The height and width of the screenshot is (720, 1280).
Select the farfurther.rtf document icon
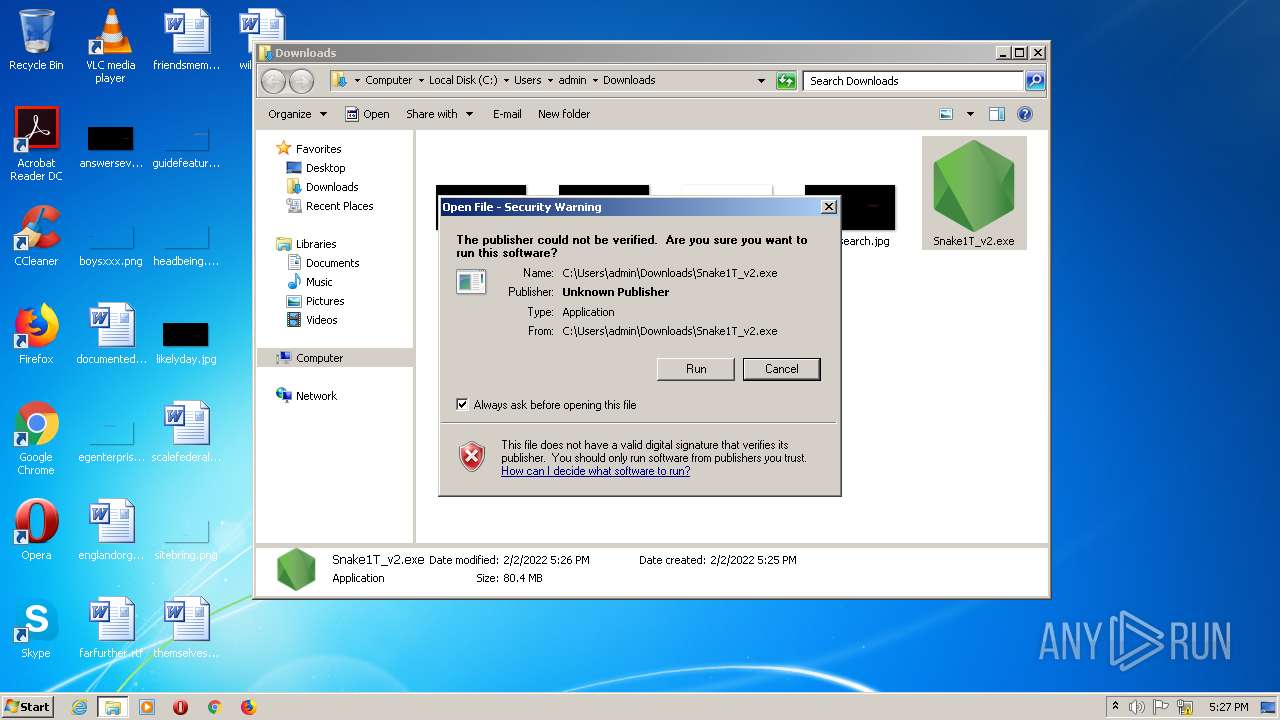(x=110, y=628)
